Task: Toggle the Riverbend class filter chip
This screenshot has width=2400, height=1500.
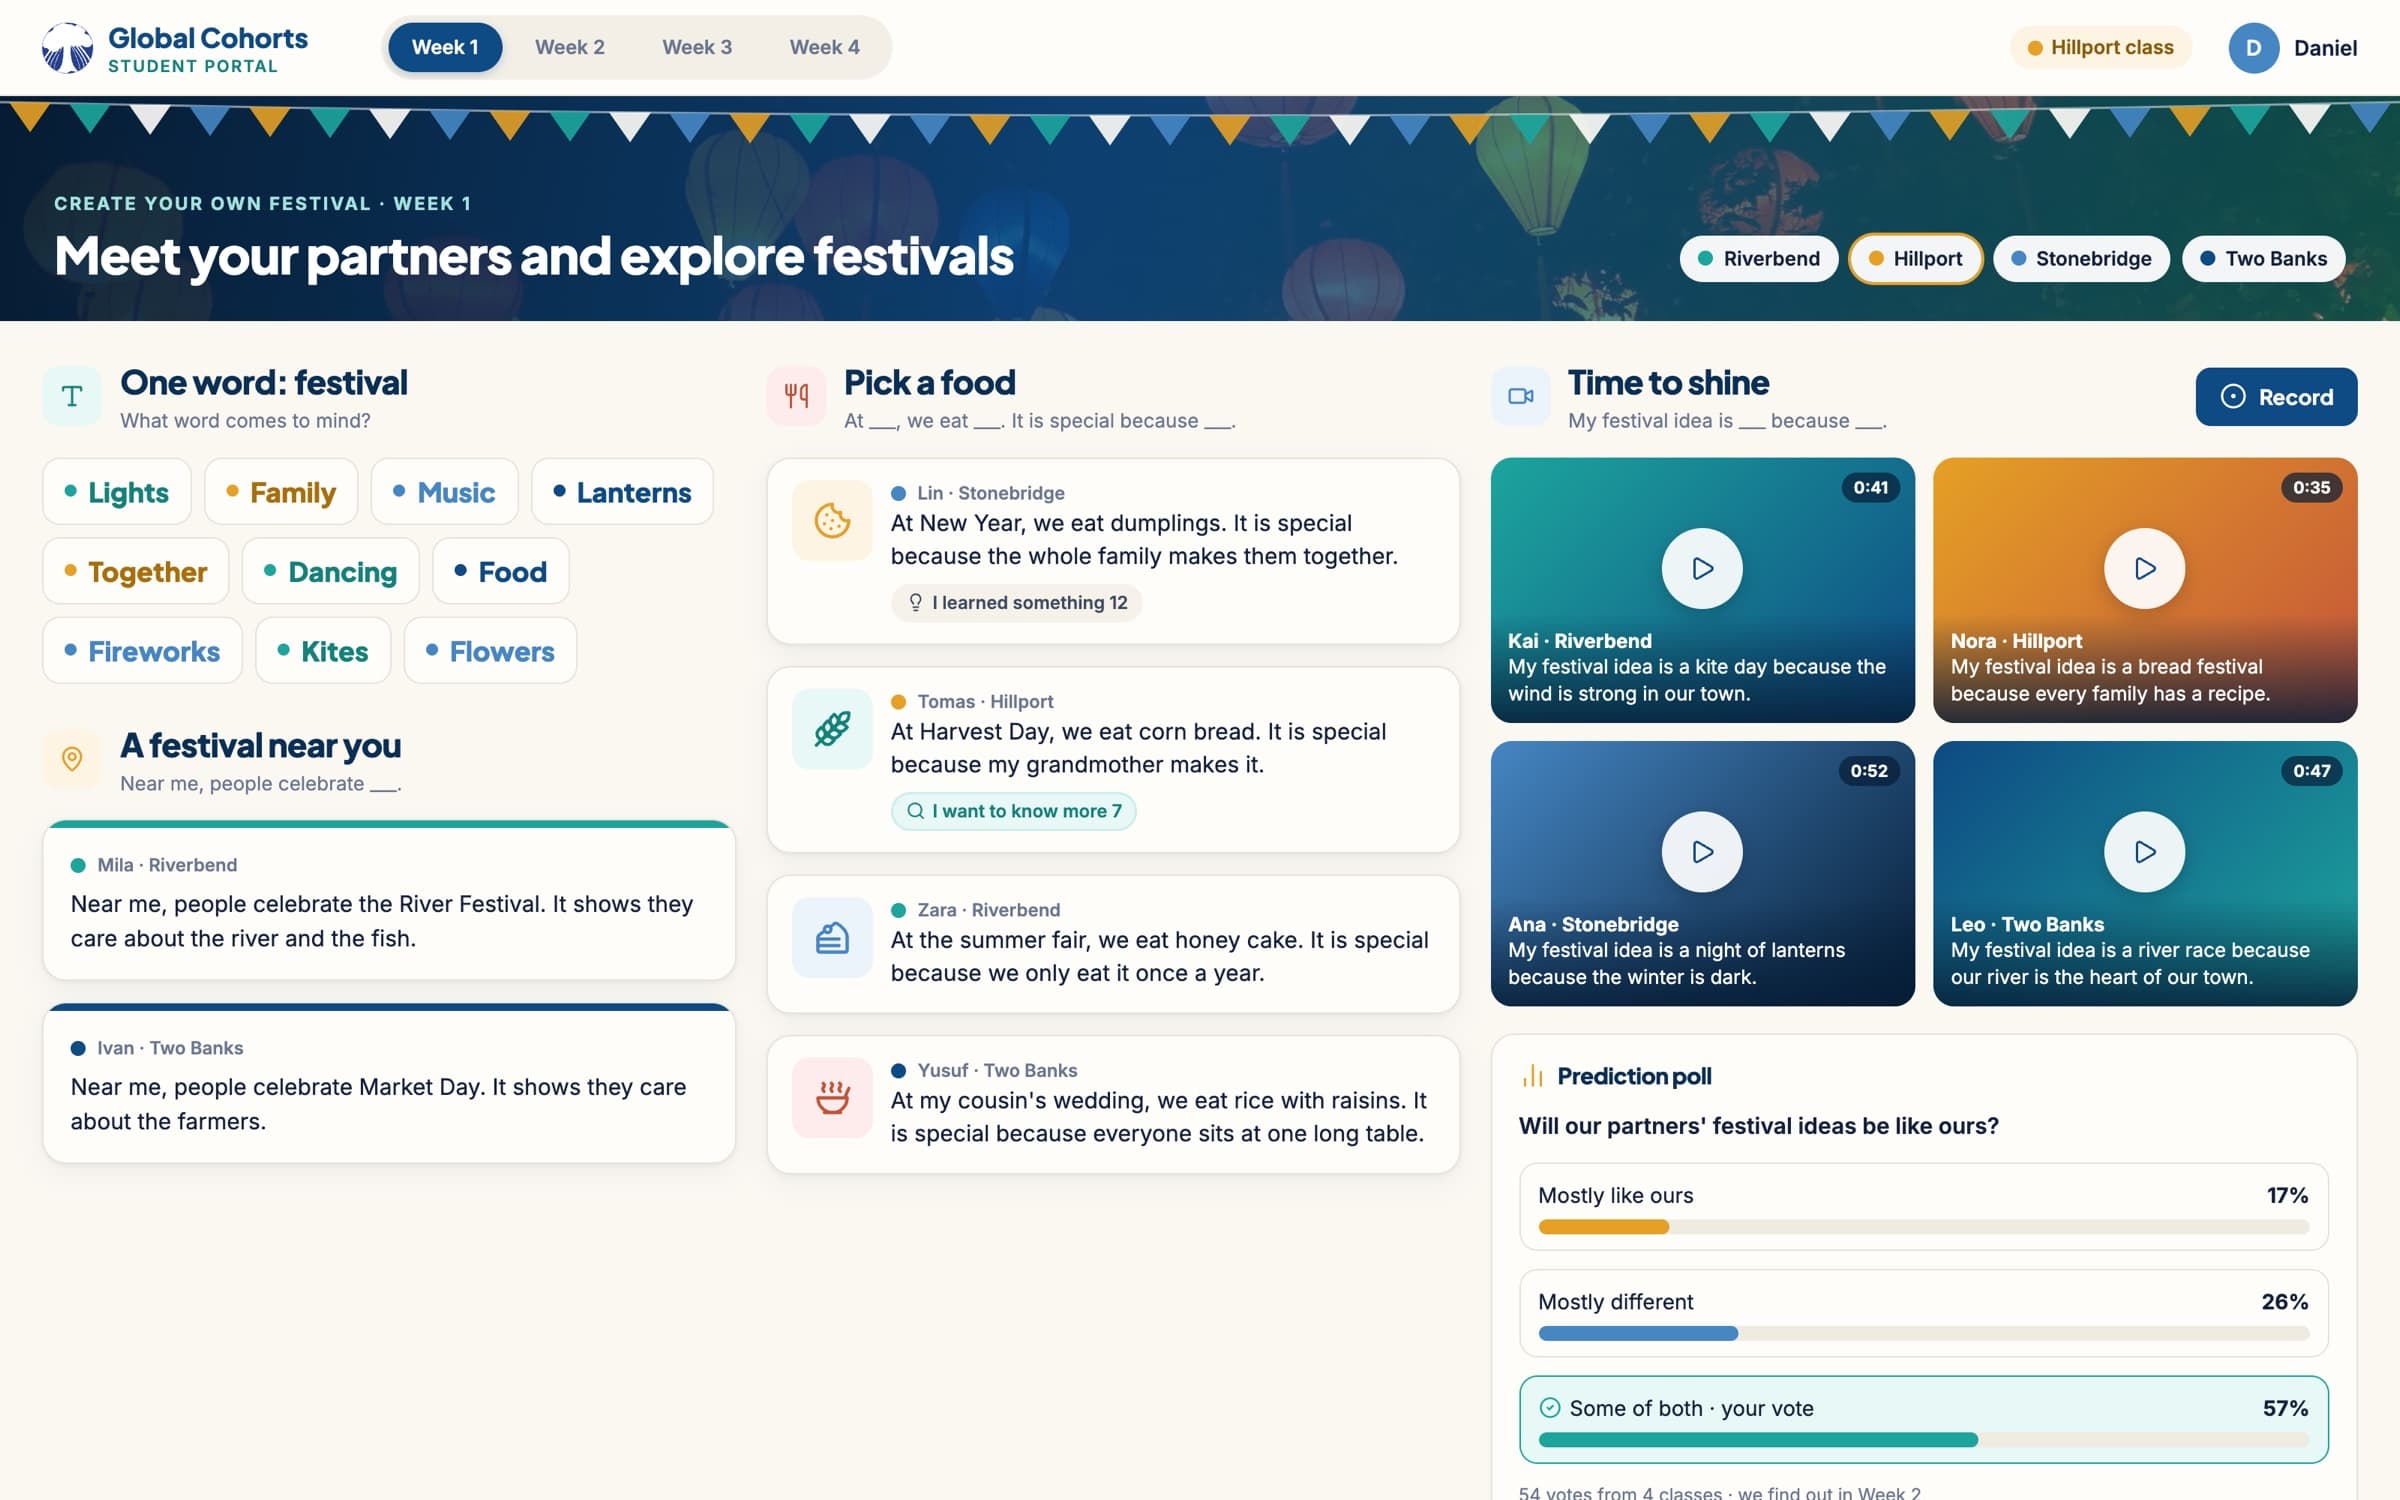Action: (1759, 259)
